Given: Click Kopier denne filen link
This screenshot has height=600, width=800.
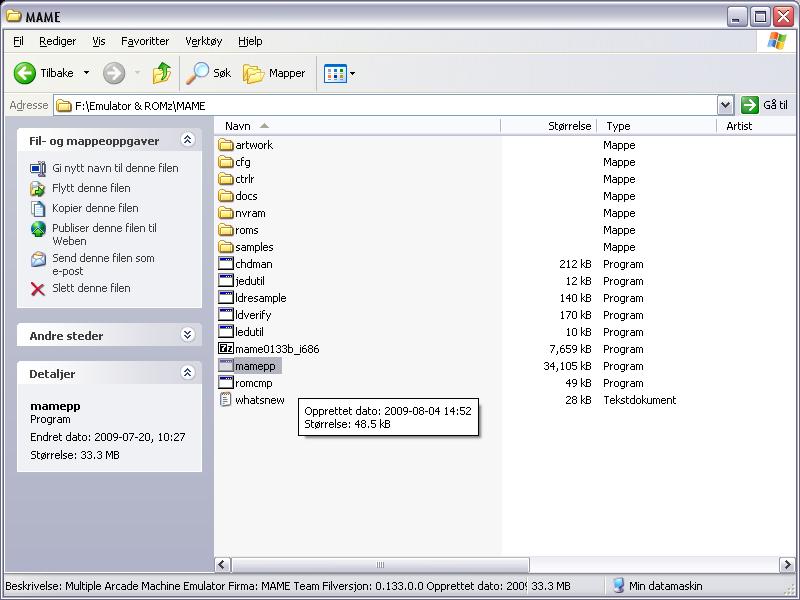Looking at the screenshot, I should (x=95, y=208).
